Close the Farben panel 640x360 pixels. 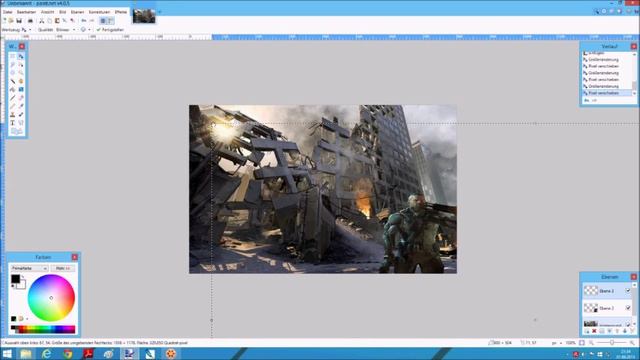[74, 257]
